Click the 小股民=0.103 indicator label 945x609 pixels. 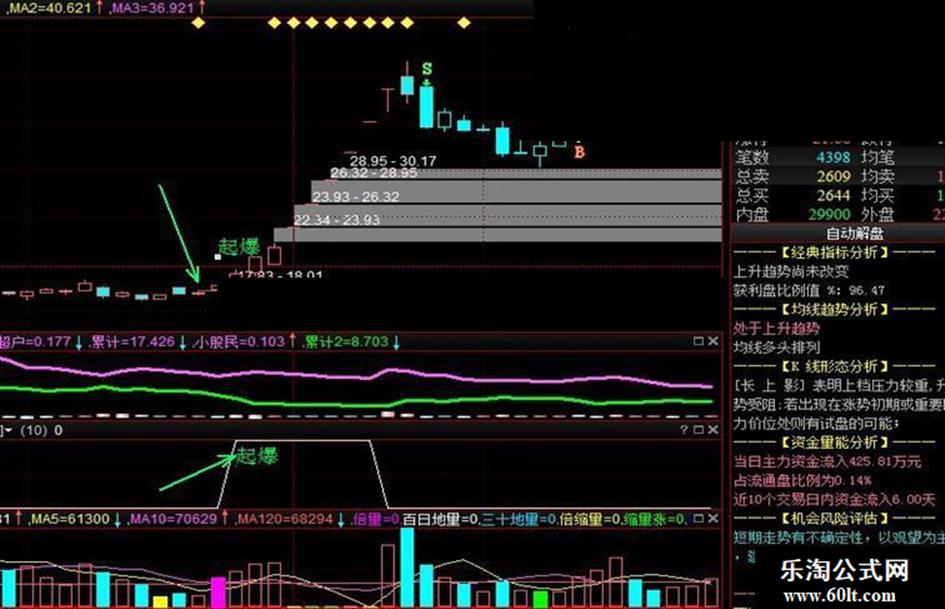coord(240,342)
